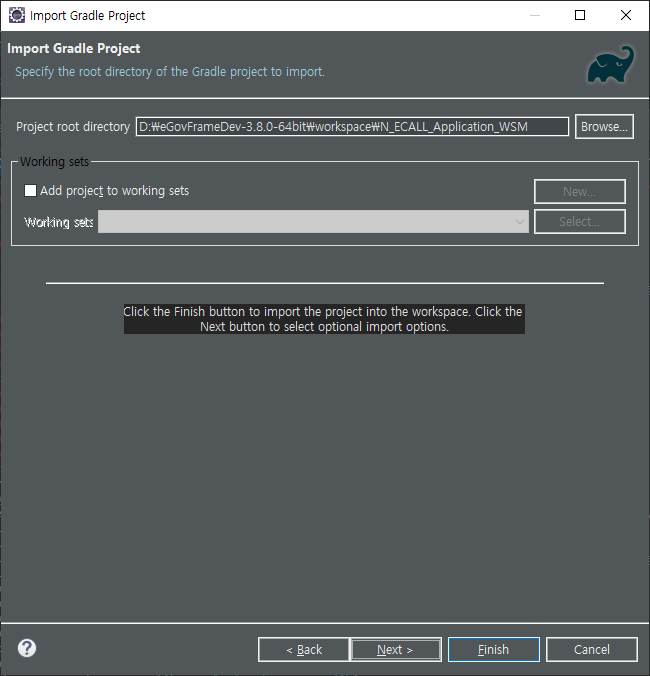Click Finish to import the project
Screen dimensions: 650x676
pos(494,649)
